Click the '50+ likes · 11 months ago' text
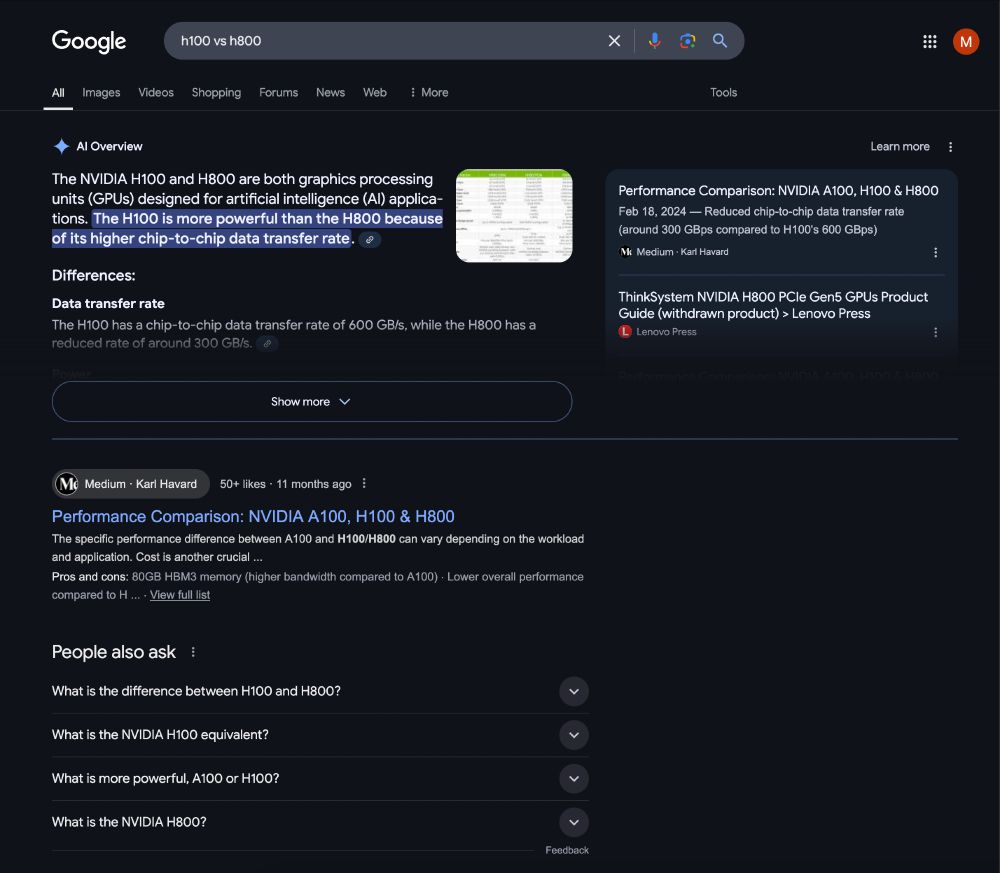This screenshot has height=873, width=1000. [x=286, y=484]
